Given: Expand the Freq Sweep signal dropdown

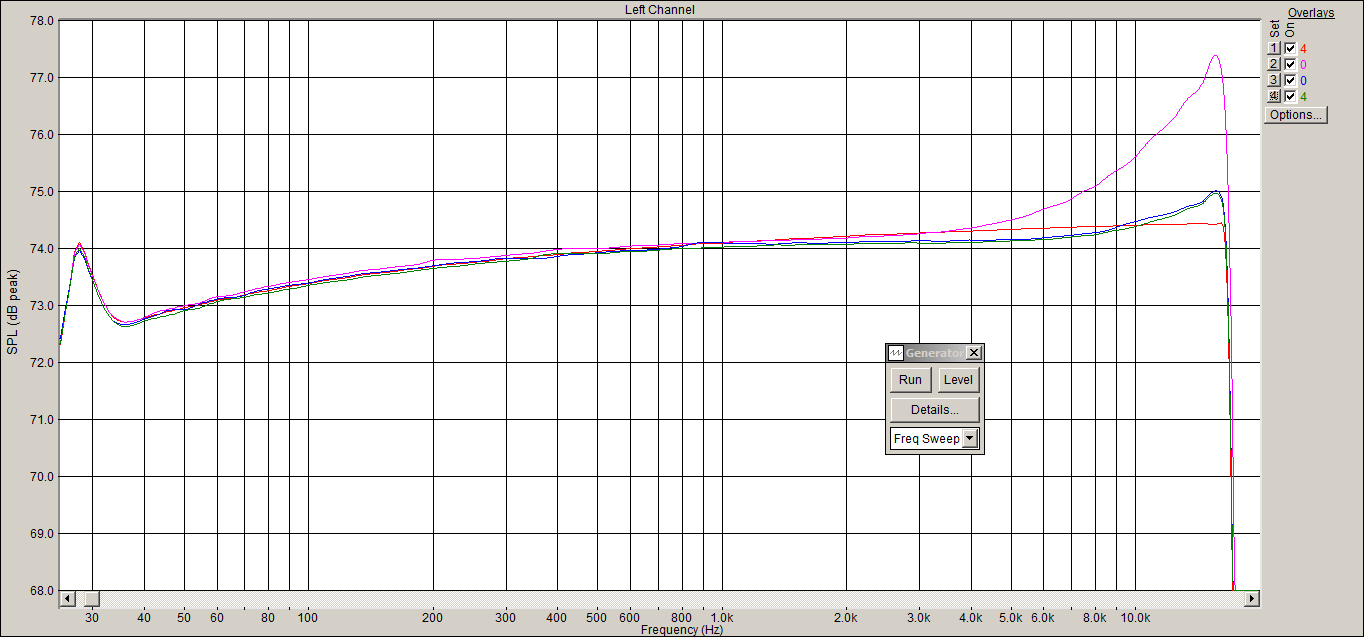Looking at the screenshot, I should pos(969,439).
